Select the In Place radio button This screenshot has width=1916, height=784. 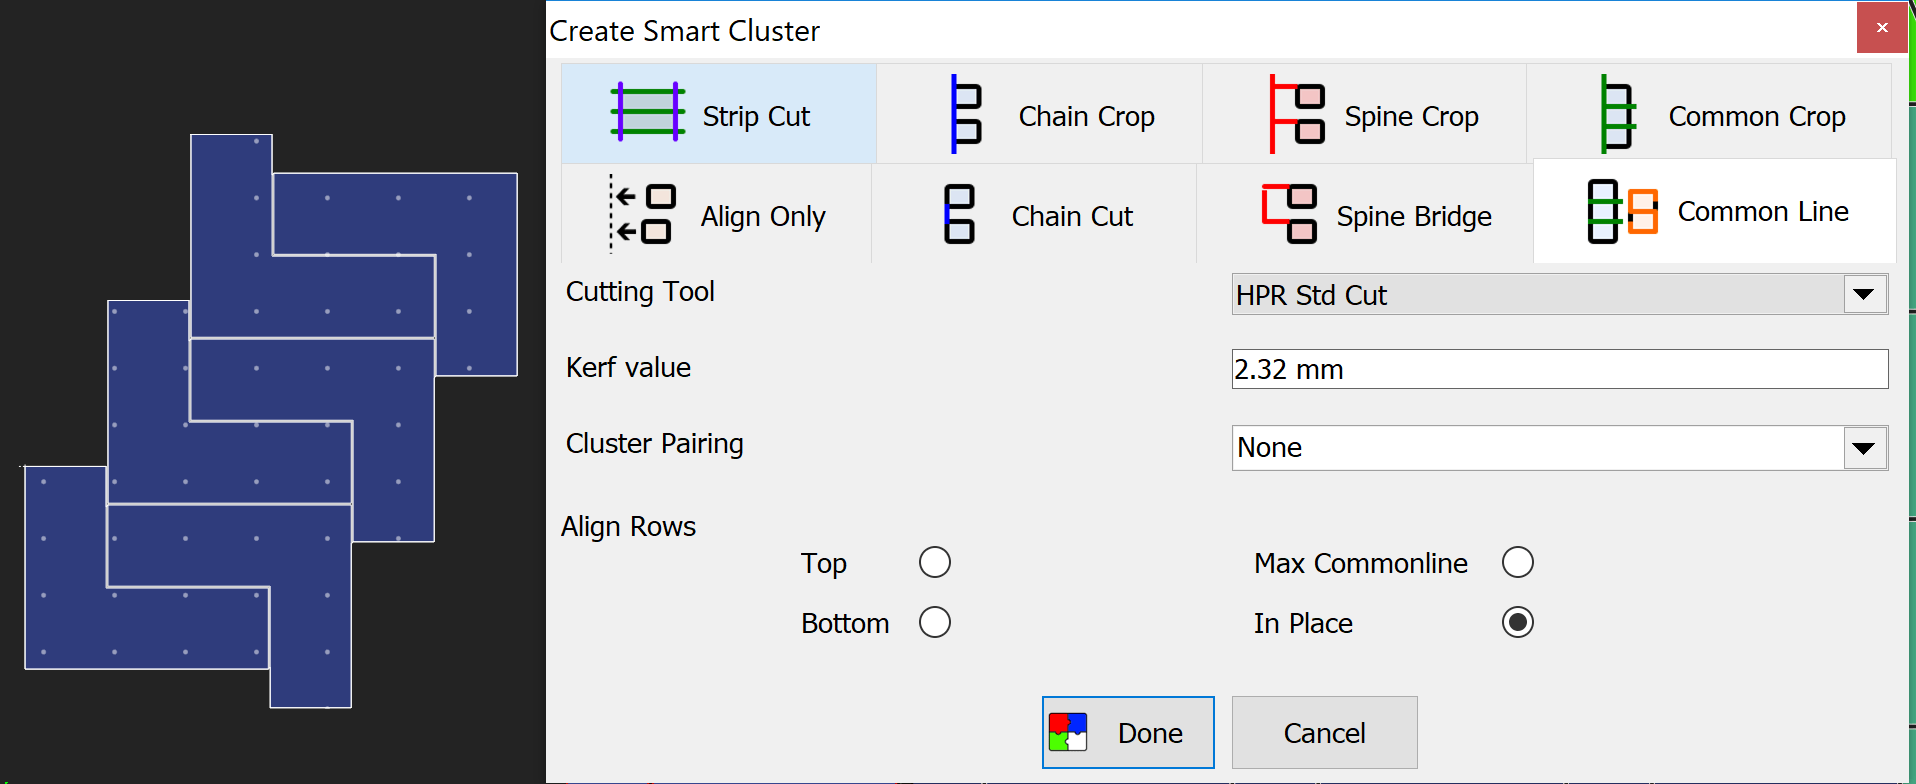pos(1518,622)
